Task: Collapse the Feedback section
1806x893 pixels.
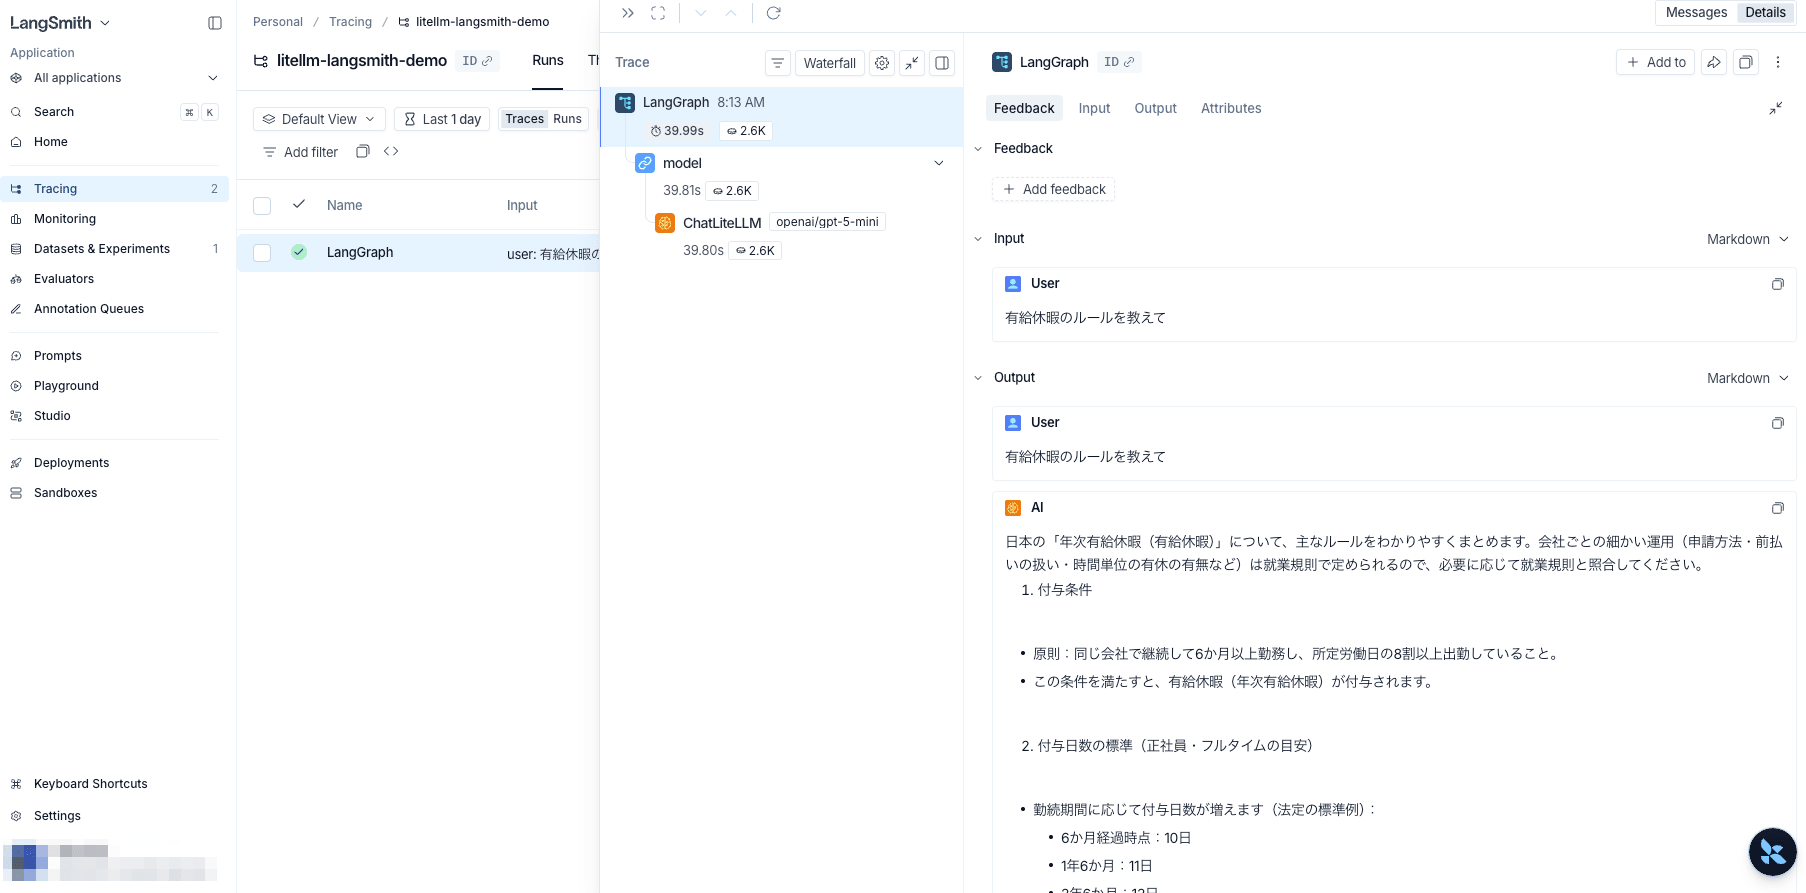Action: [x=978, y=149]
